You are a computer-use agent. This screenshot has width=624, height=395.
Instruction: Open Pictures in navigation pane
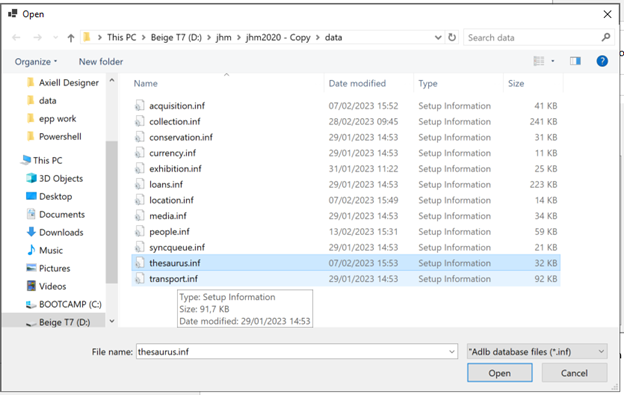pos(48,268)
